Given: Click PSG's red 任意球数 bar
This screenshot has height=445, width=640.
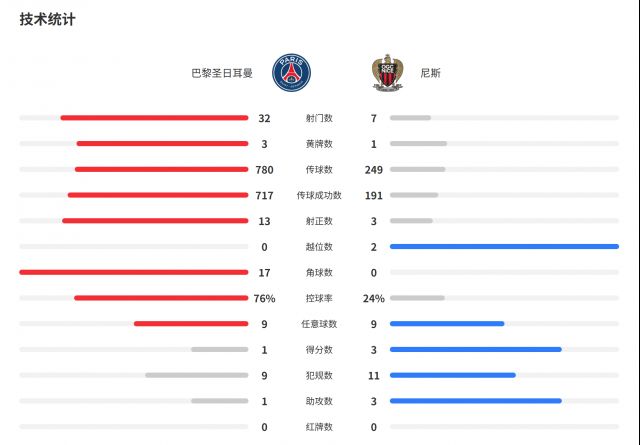Looking at the screenshot, I should click(191, 323).
